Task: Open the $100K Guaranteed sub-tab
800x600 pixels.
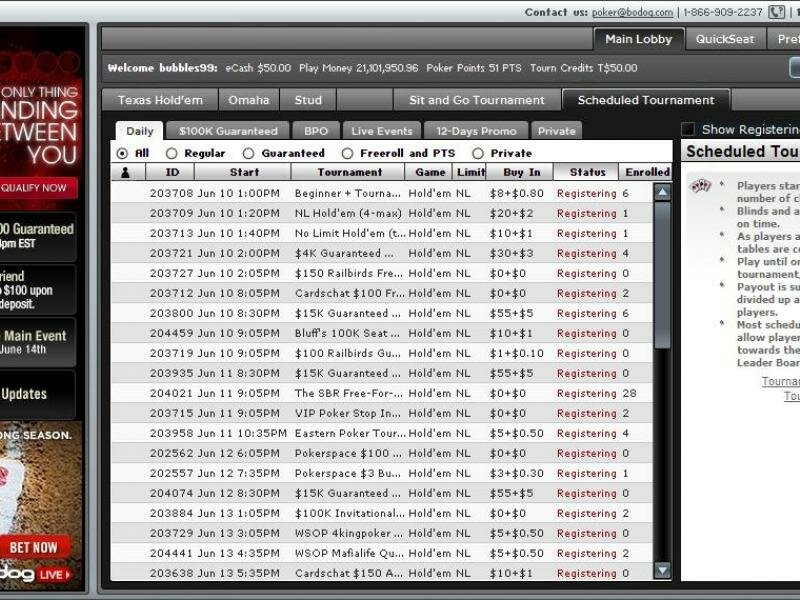Action: (228, 131)
